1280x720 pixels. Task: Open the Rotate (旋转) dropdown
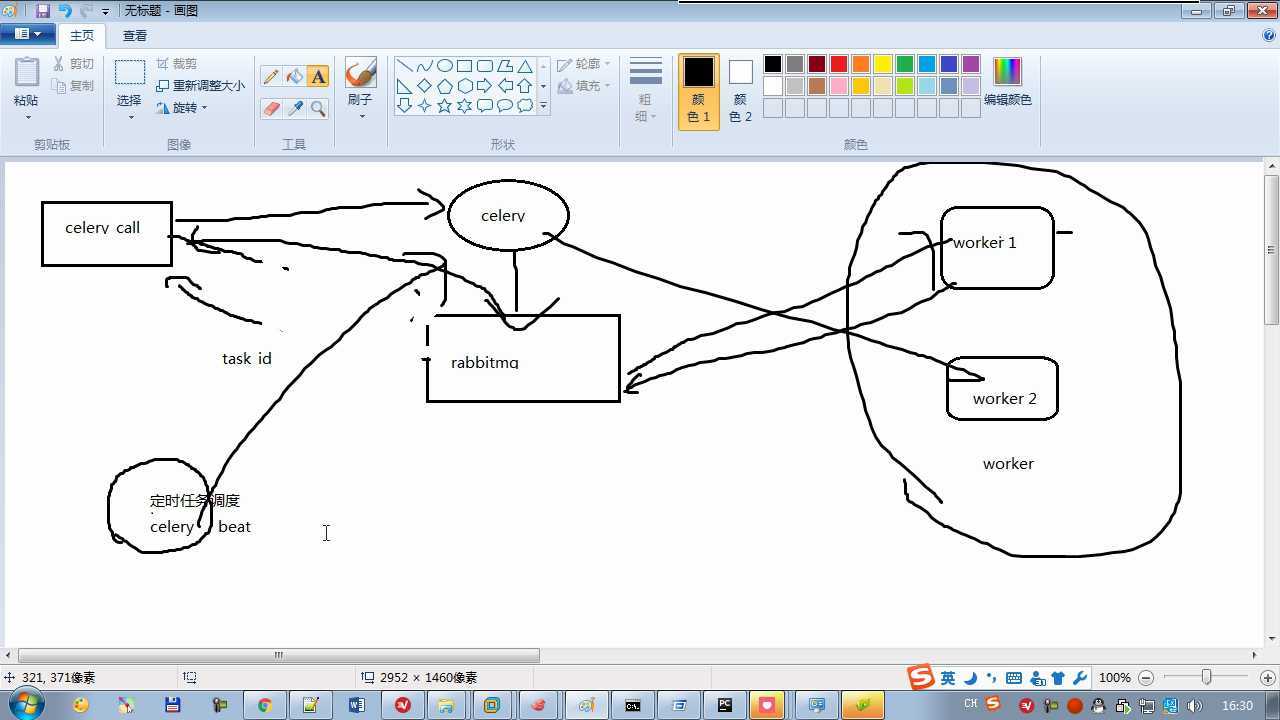click(182, 108)
